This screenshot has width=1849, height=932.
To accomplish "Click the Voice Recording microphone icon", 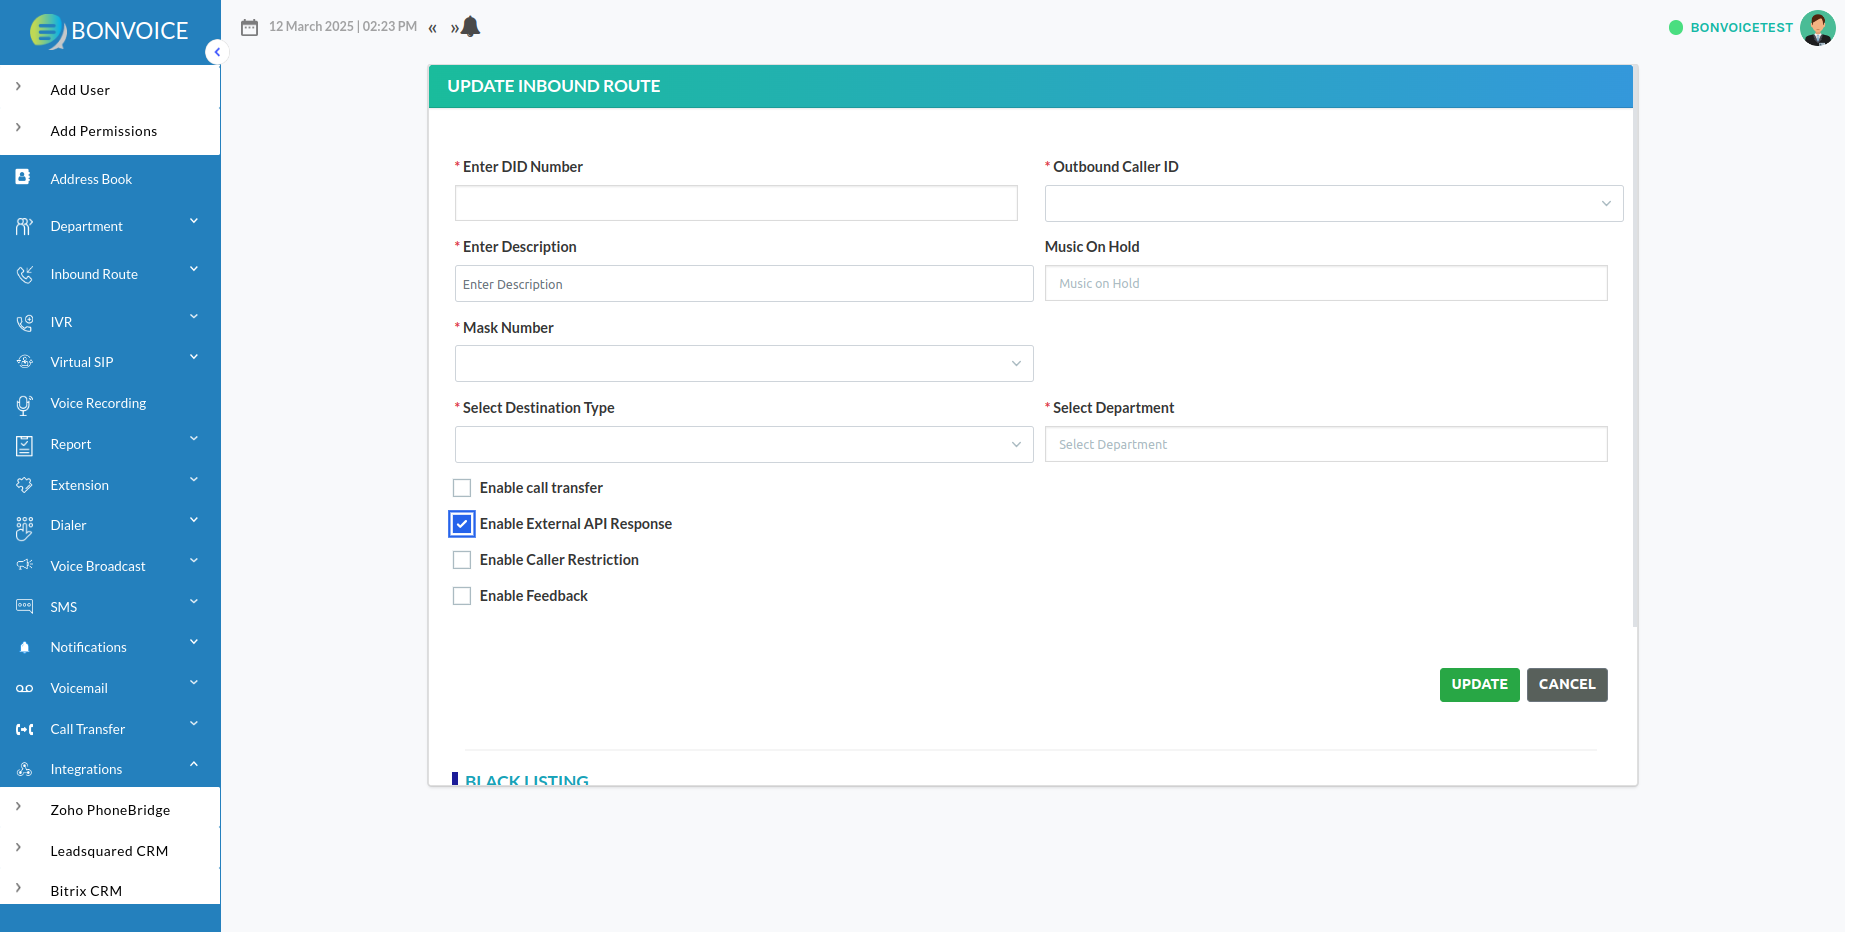I will (24, 404).
